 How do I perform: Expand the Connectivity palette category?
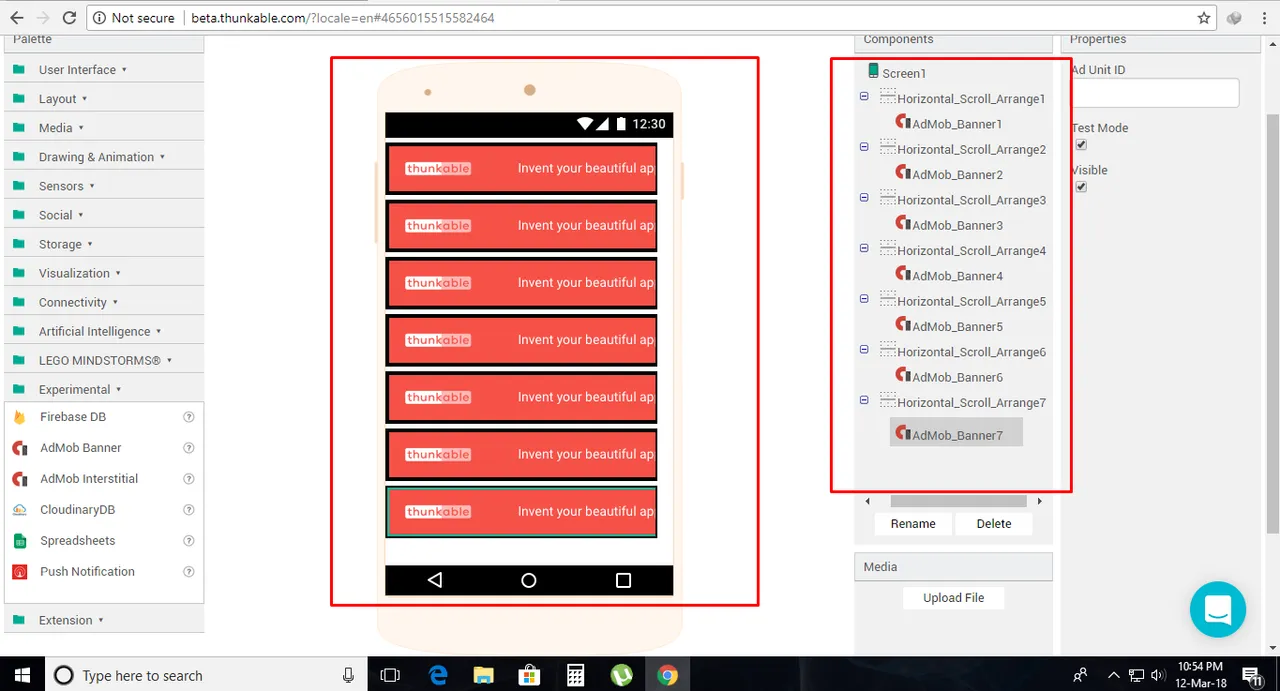tap(104, 302)
